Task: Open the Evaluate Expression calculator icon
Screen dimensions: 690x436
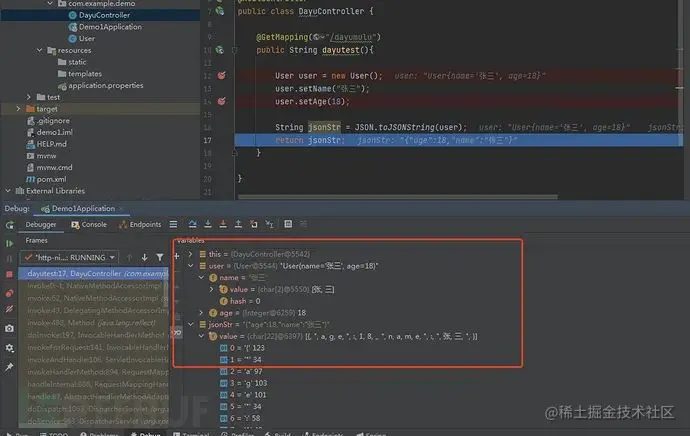Action: tap(288, 224)
